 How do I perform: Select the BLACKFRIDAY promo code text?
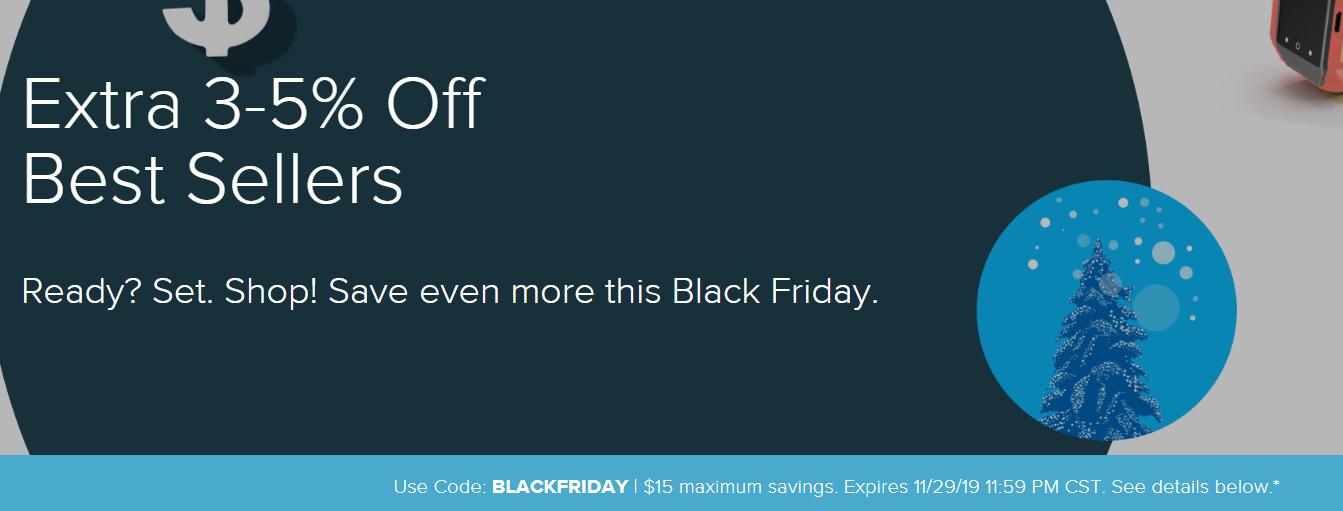pos(560,487)
